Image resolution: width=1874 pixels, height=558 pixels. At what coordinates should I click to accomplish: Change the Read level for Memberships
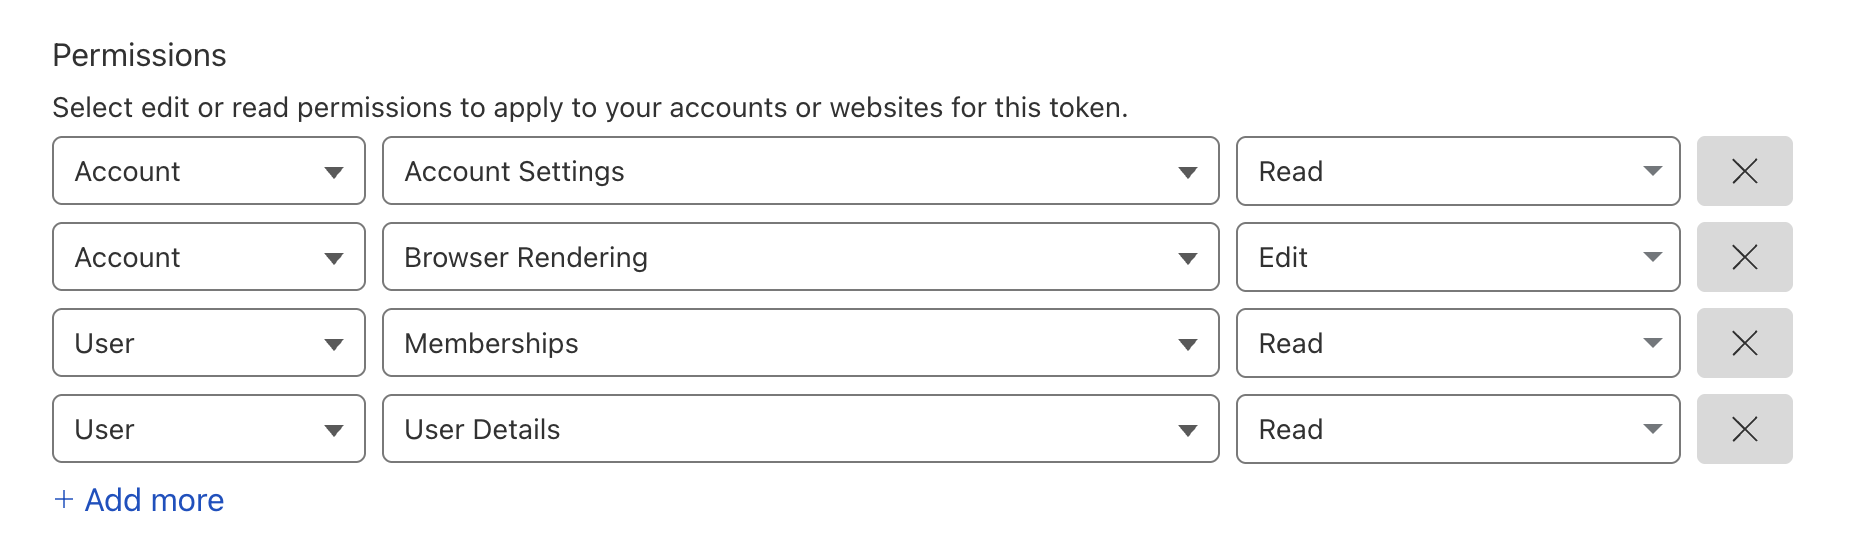pos(1457,343)
